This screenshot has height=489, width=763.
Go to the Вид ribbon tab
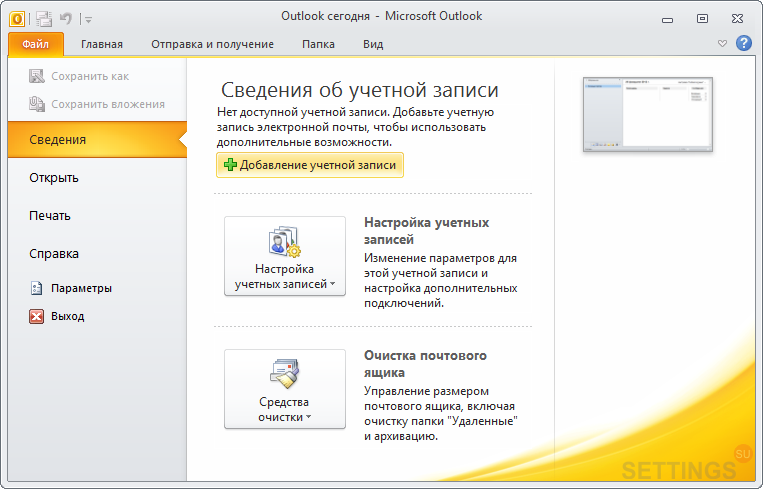(x=373, y=44)
